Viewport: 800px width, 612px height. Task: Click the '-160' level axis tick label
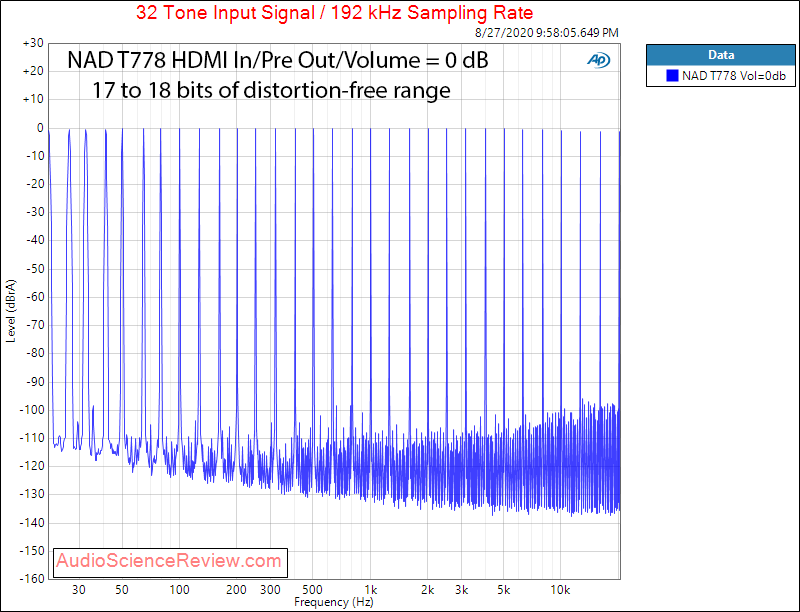pyautogui.click(x=32, y=579)
